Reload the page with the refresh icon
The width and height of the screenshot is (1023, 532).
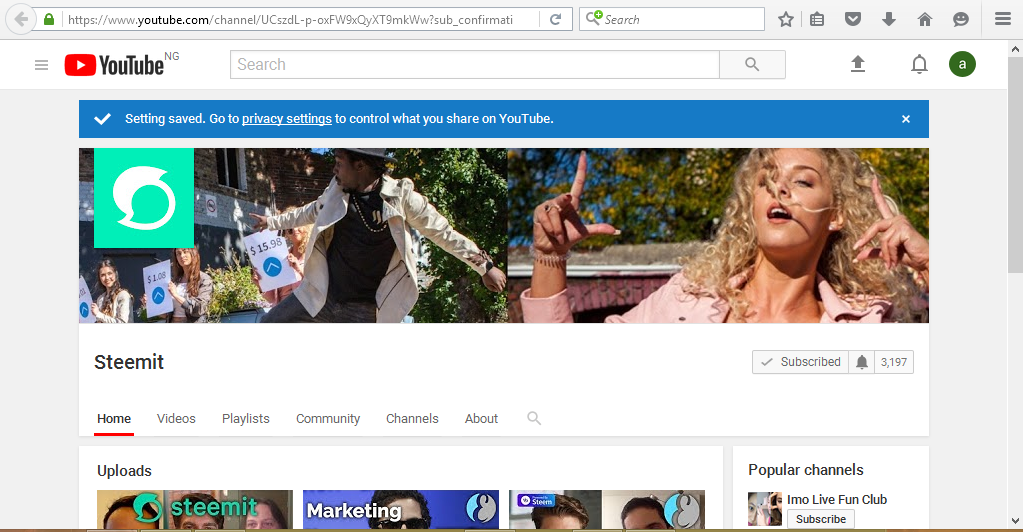(555, 20)
